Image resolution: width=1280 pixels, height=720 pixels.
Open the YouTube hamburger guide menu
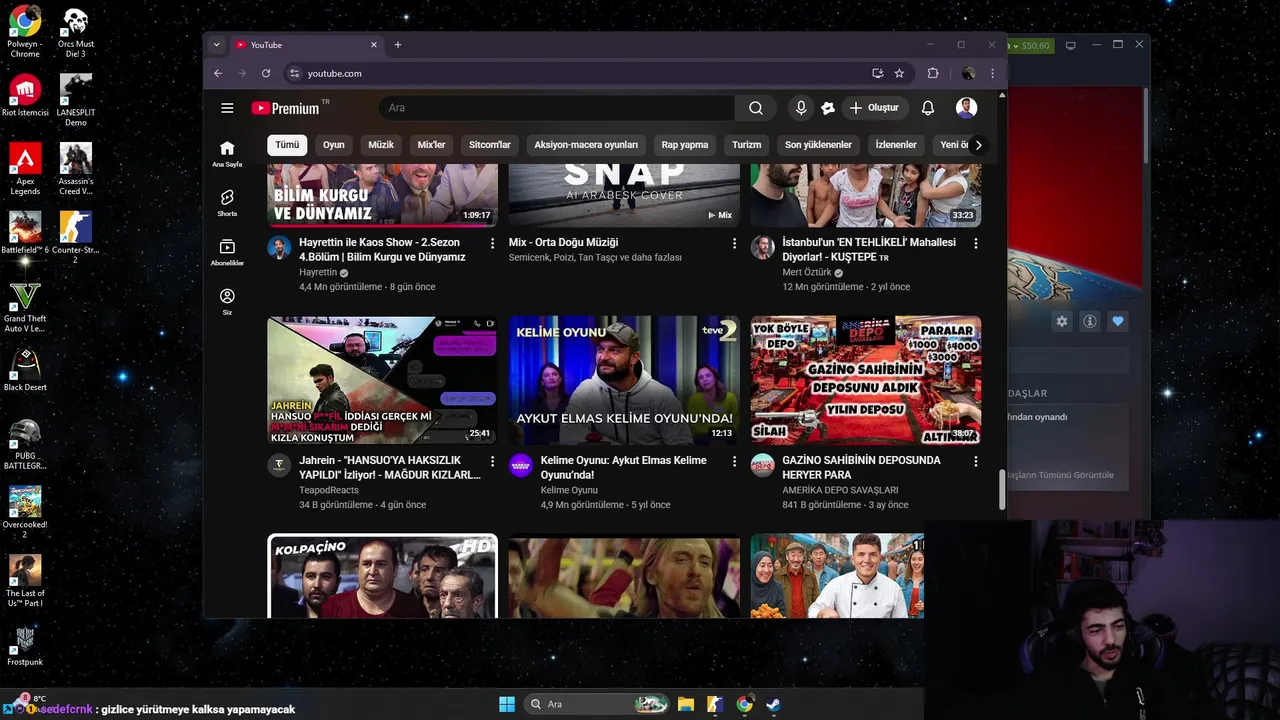click(x=227, y=108)
